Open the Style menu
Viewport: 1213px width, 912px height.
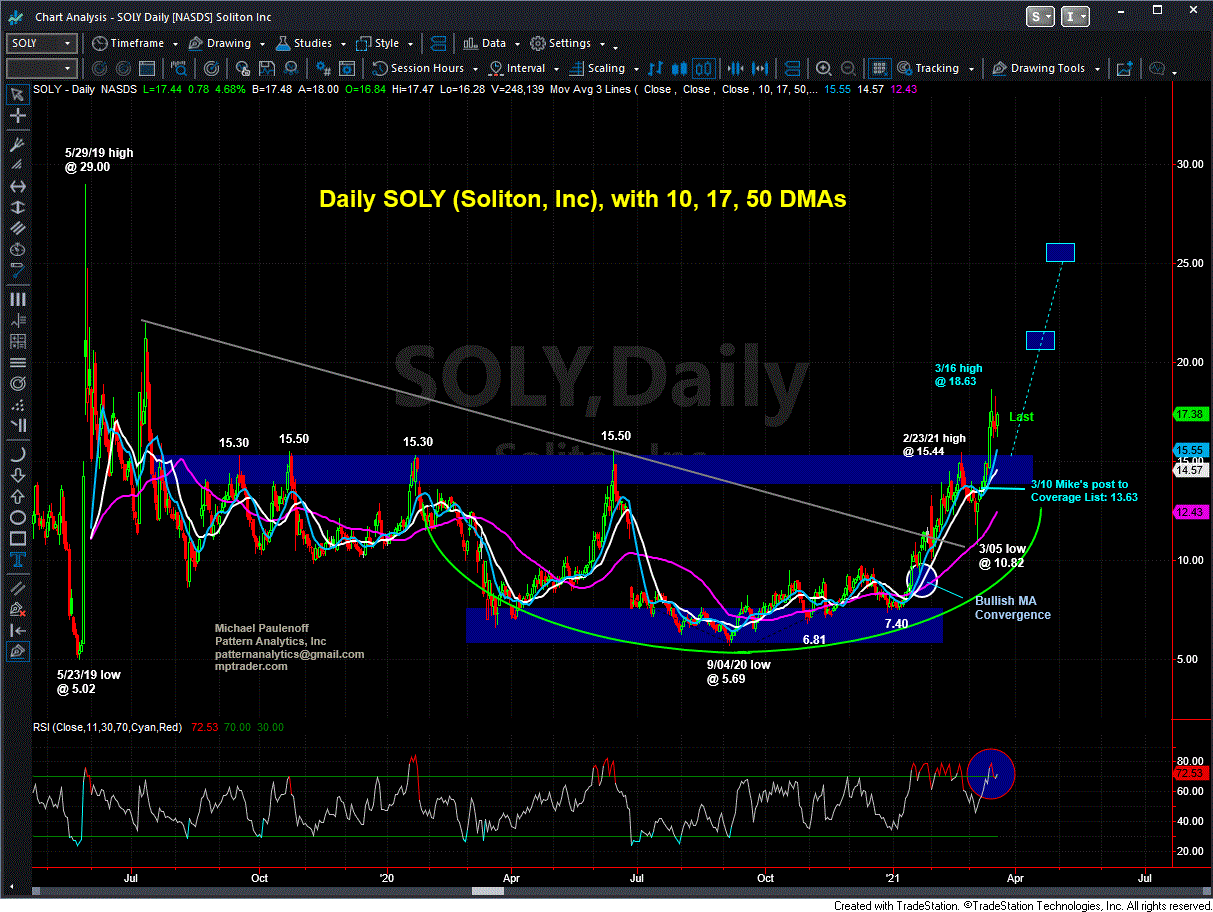[378, 43]
